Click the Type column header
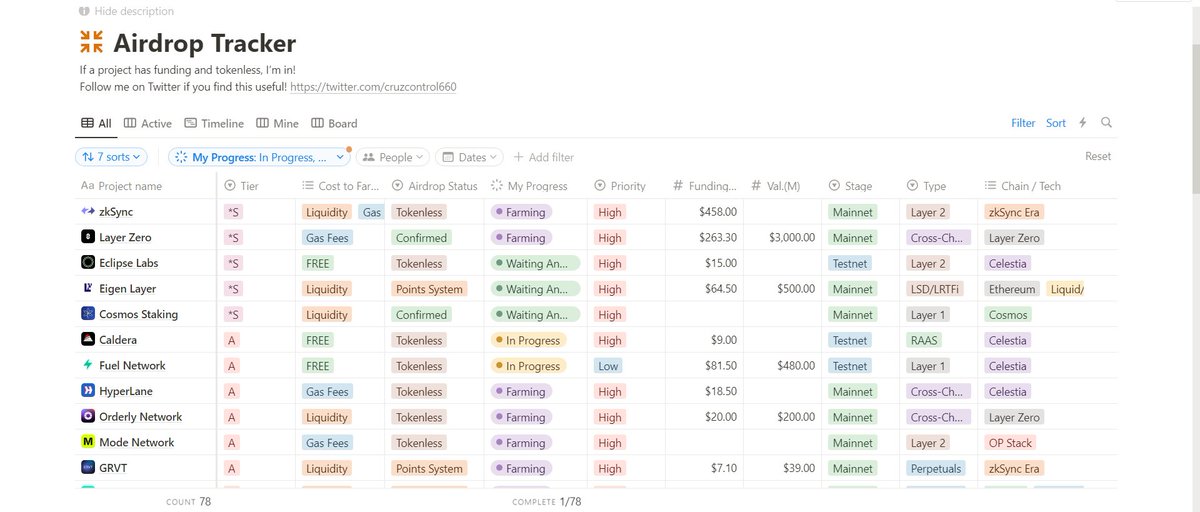This screenshot has height=512, width=1200. [939, 186]
